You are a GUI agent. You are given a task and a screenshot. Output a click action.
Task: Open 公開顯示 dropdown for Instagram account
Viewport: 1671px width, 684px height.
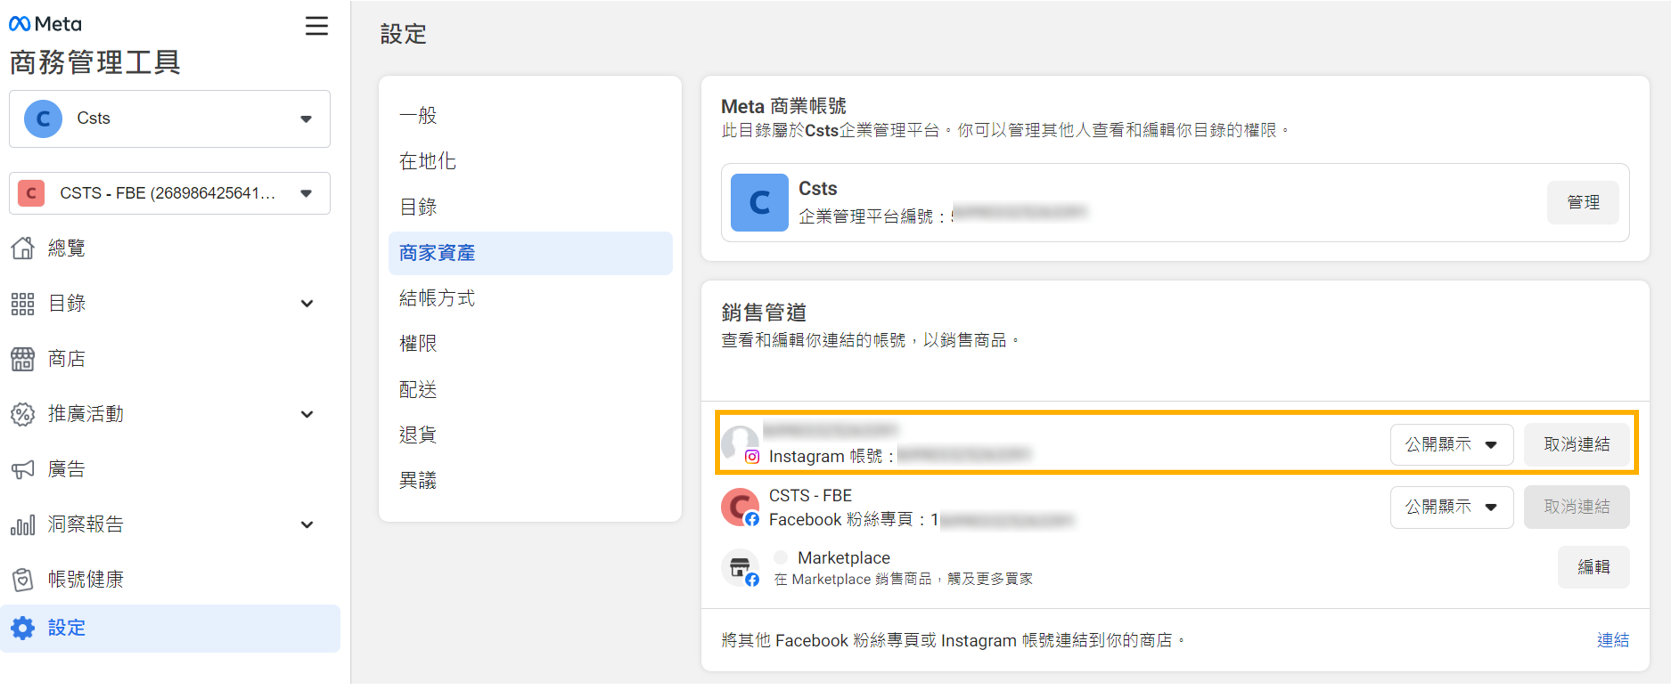pyautogui.click(x=1451, y=445)
